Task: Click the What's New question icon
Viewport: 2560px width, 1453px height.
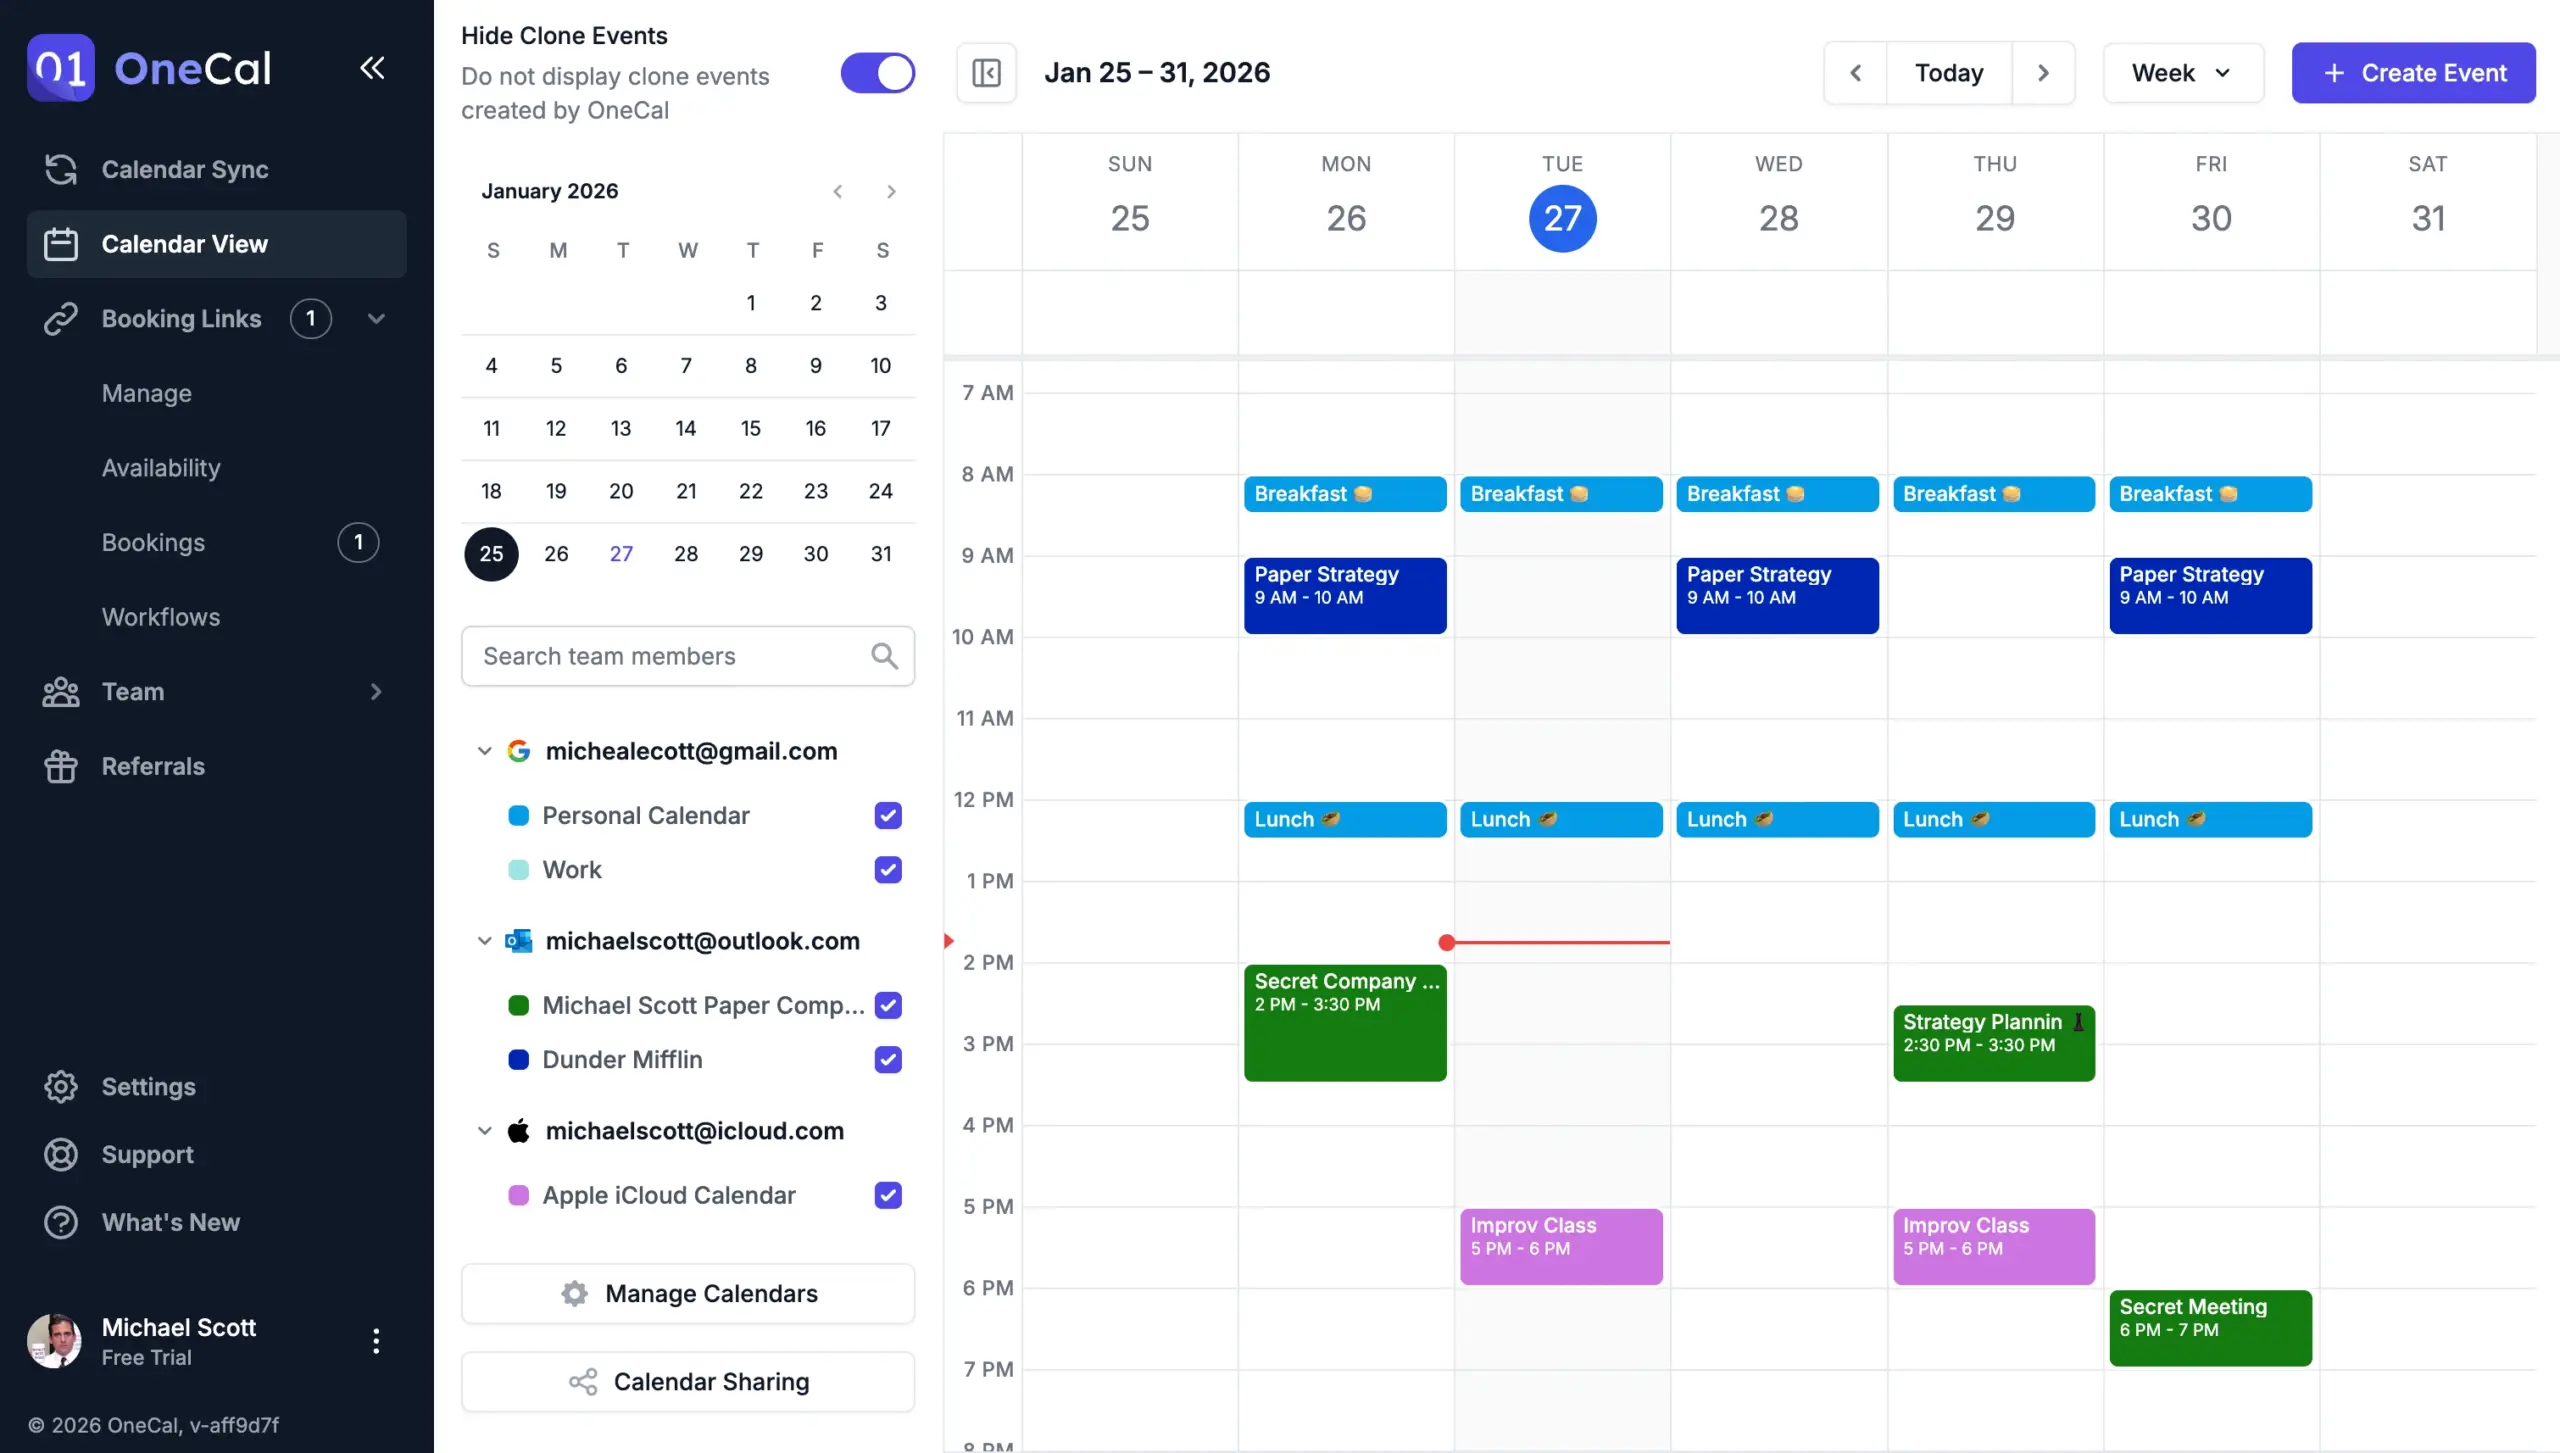Action: pyautogui.click(x=61, y=1223)
